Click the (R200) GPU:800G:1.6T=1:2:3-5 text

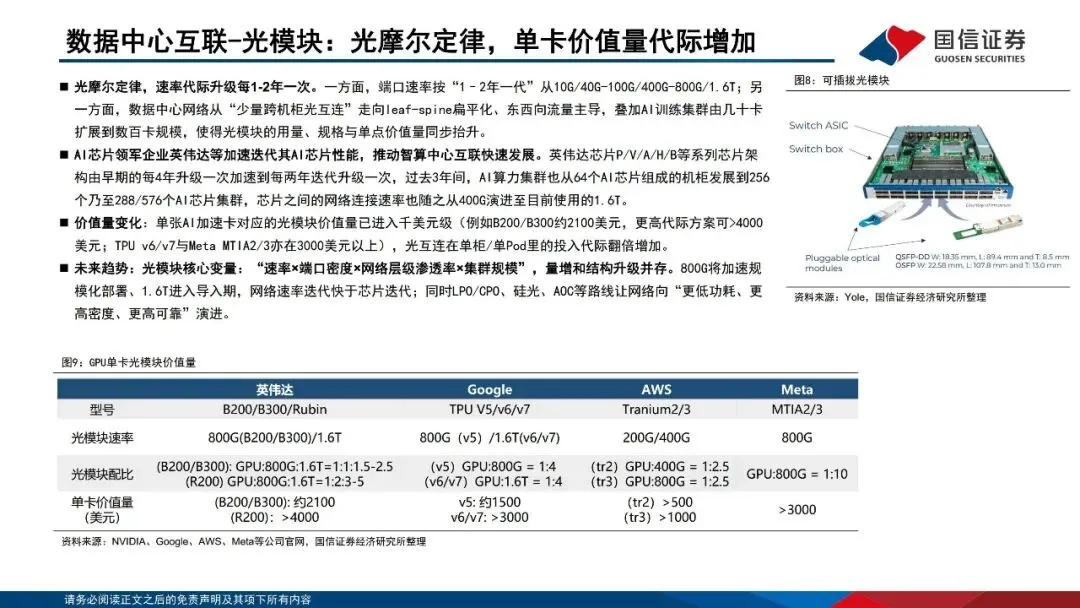click(x=274, y=482)
